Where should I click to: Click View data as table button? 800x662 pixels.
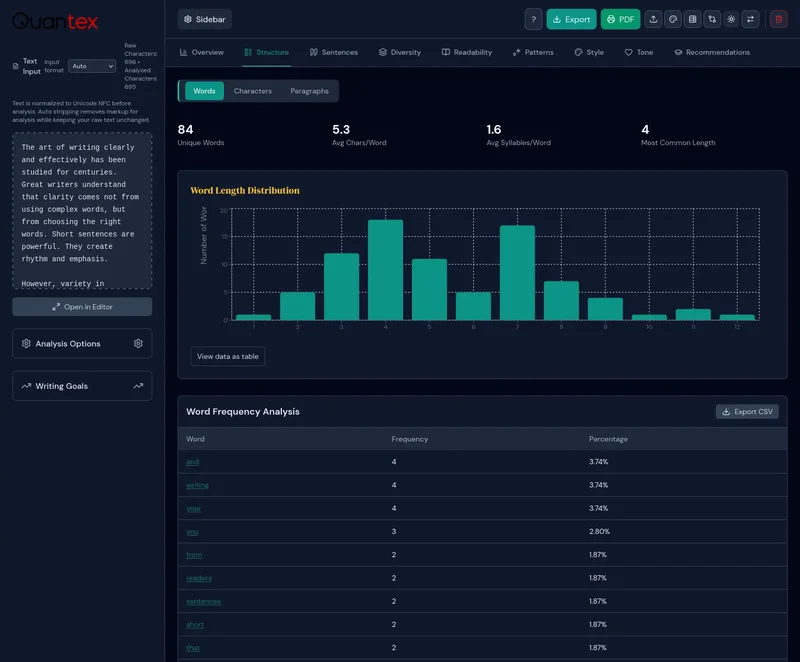pyautogui.click(x=228, y=356)
